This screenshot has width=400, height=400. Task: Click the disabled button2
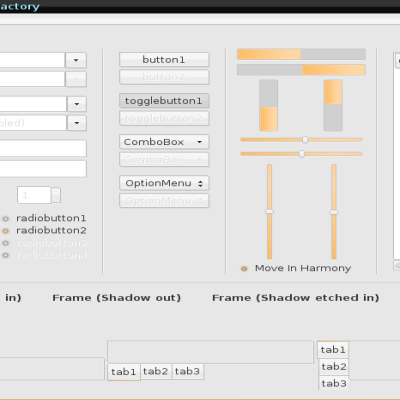pyautogui.click(x=164, y=77)
